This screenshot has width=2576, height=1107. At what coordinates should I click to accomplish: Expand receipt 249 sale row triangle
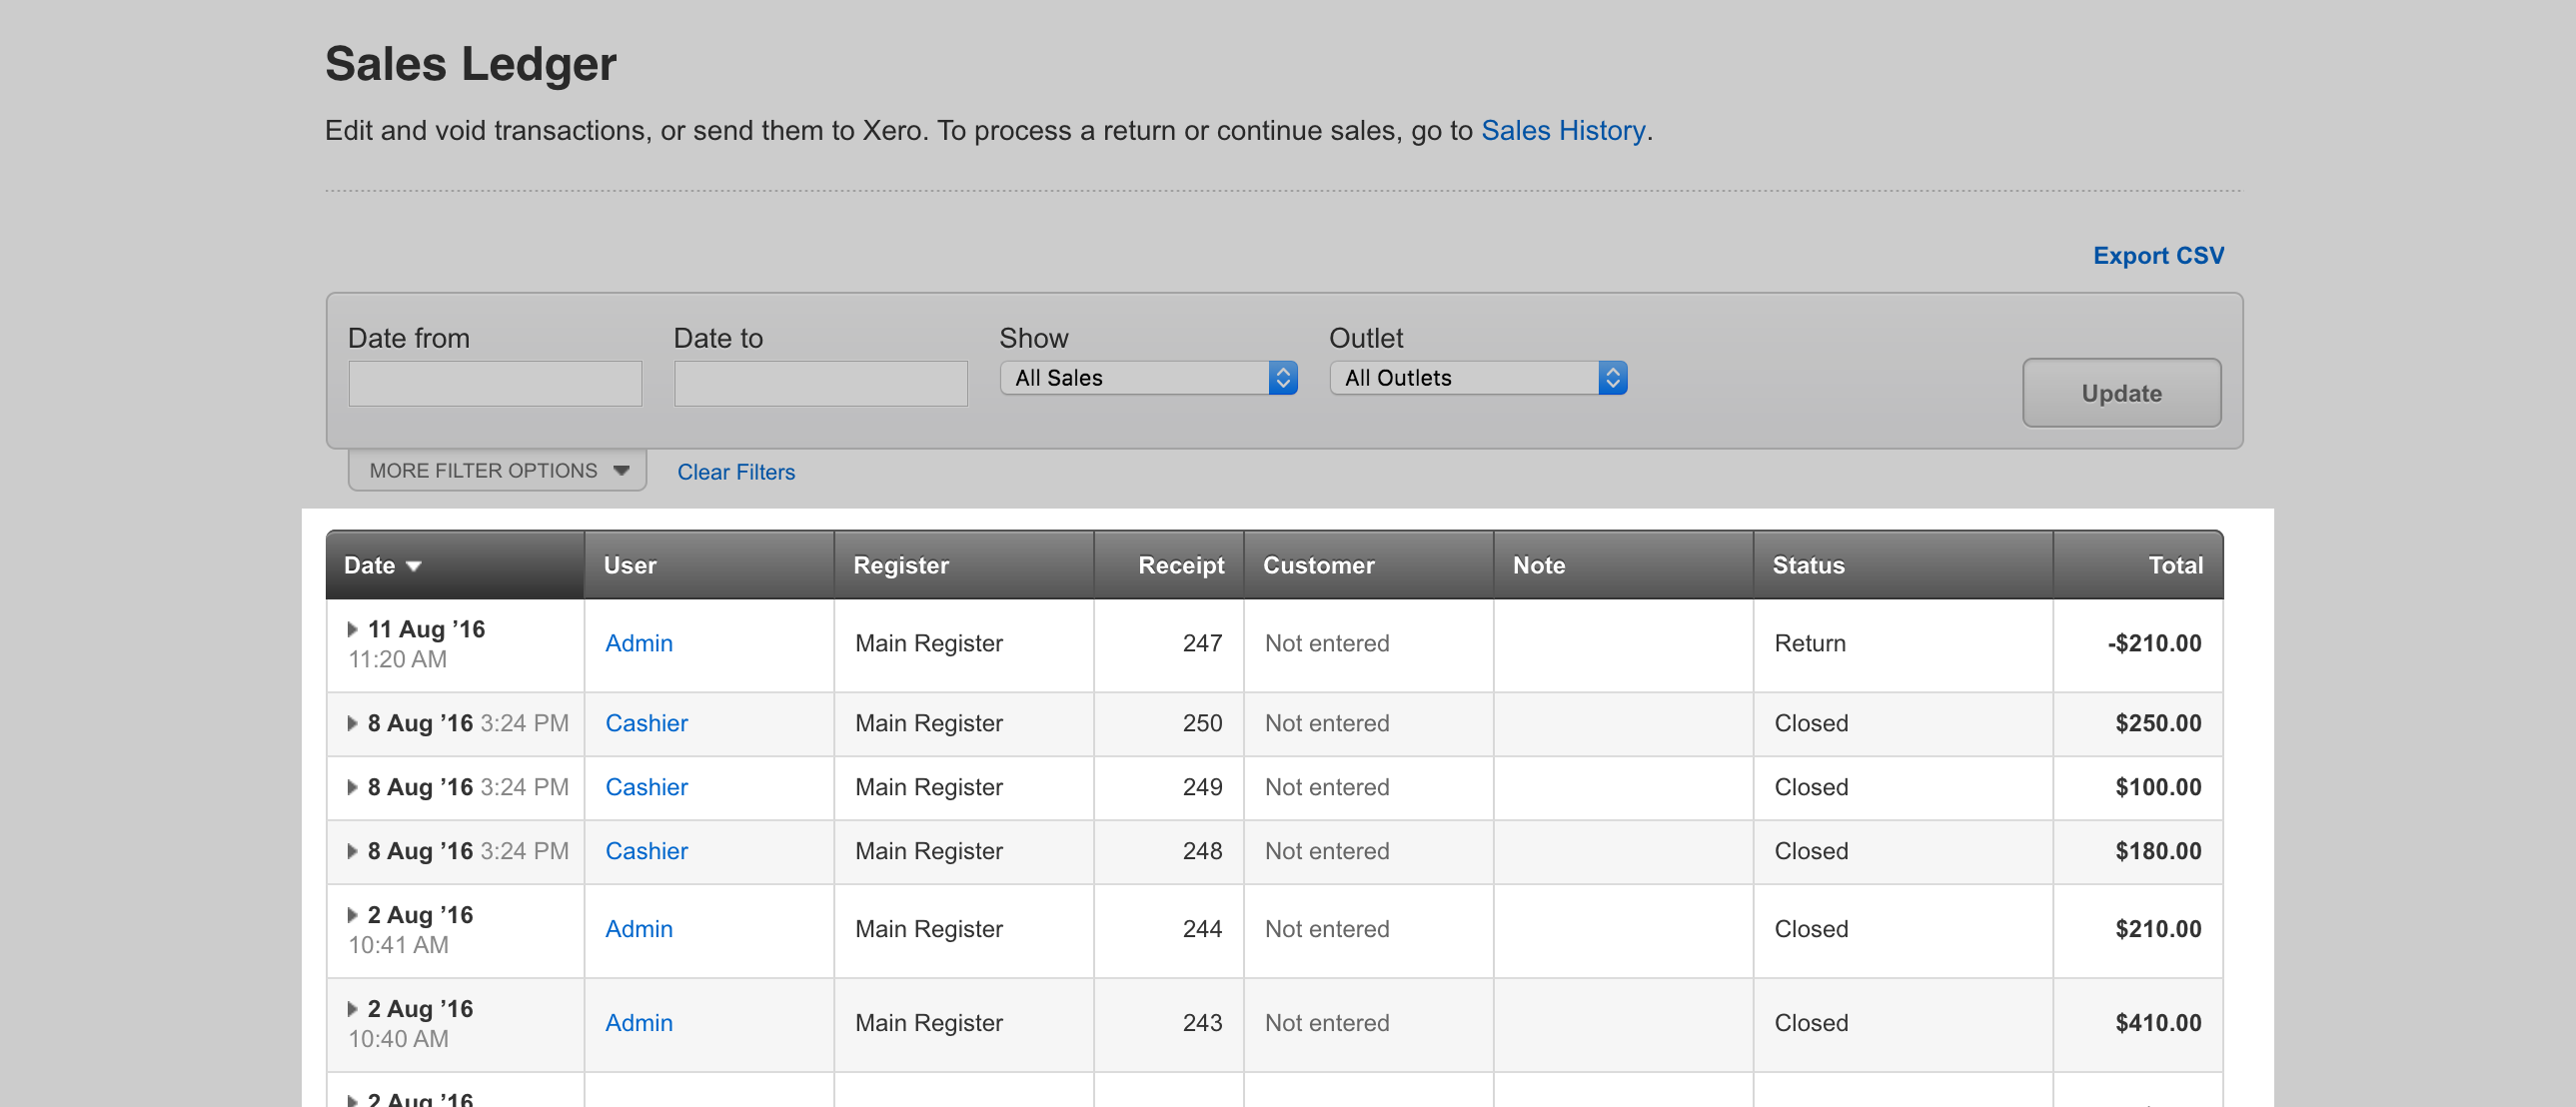click(x=352, y=787)
